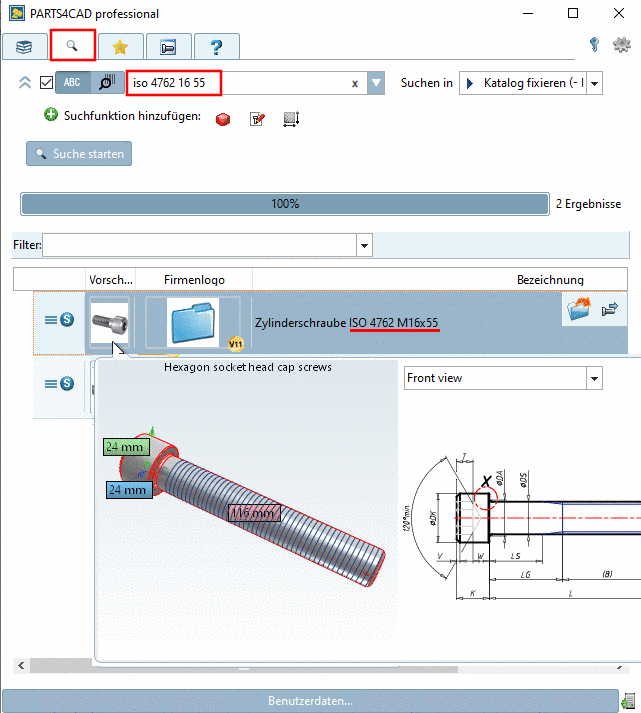Click the technical drawing front view

523,527
